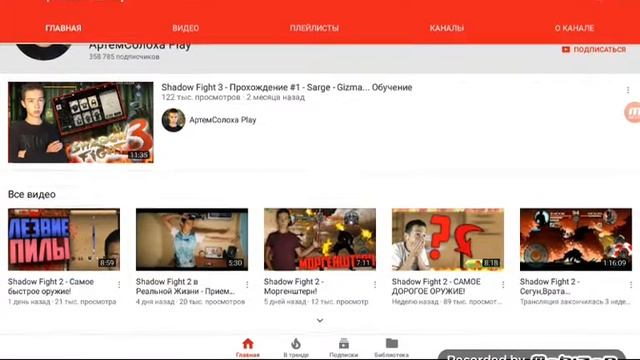
Task: Switch to the КАНАЛЫ tab
Action: pyautogui.click(x=447, y=28)
